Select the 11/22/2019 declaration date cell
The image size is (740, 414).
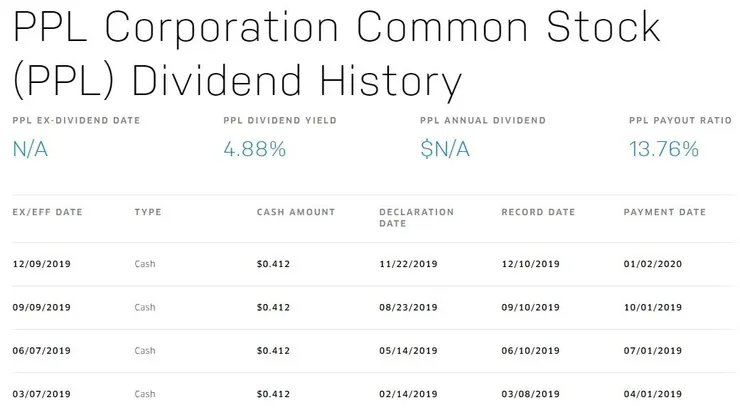tap(409, 265)
